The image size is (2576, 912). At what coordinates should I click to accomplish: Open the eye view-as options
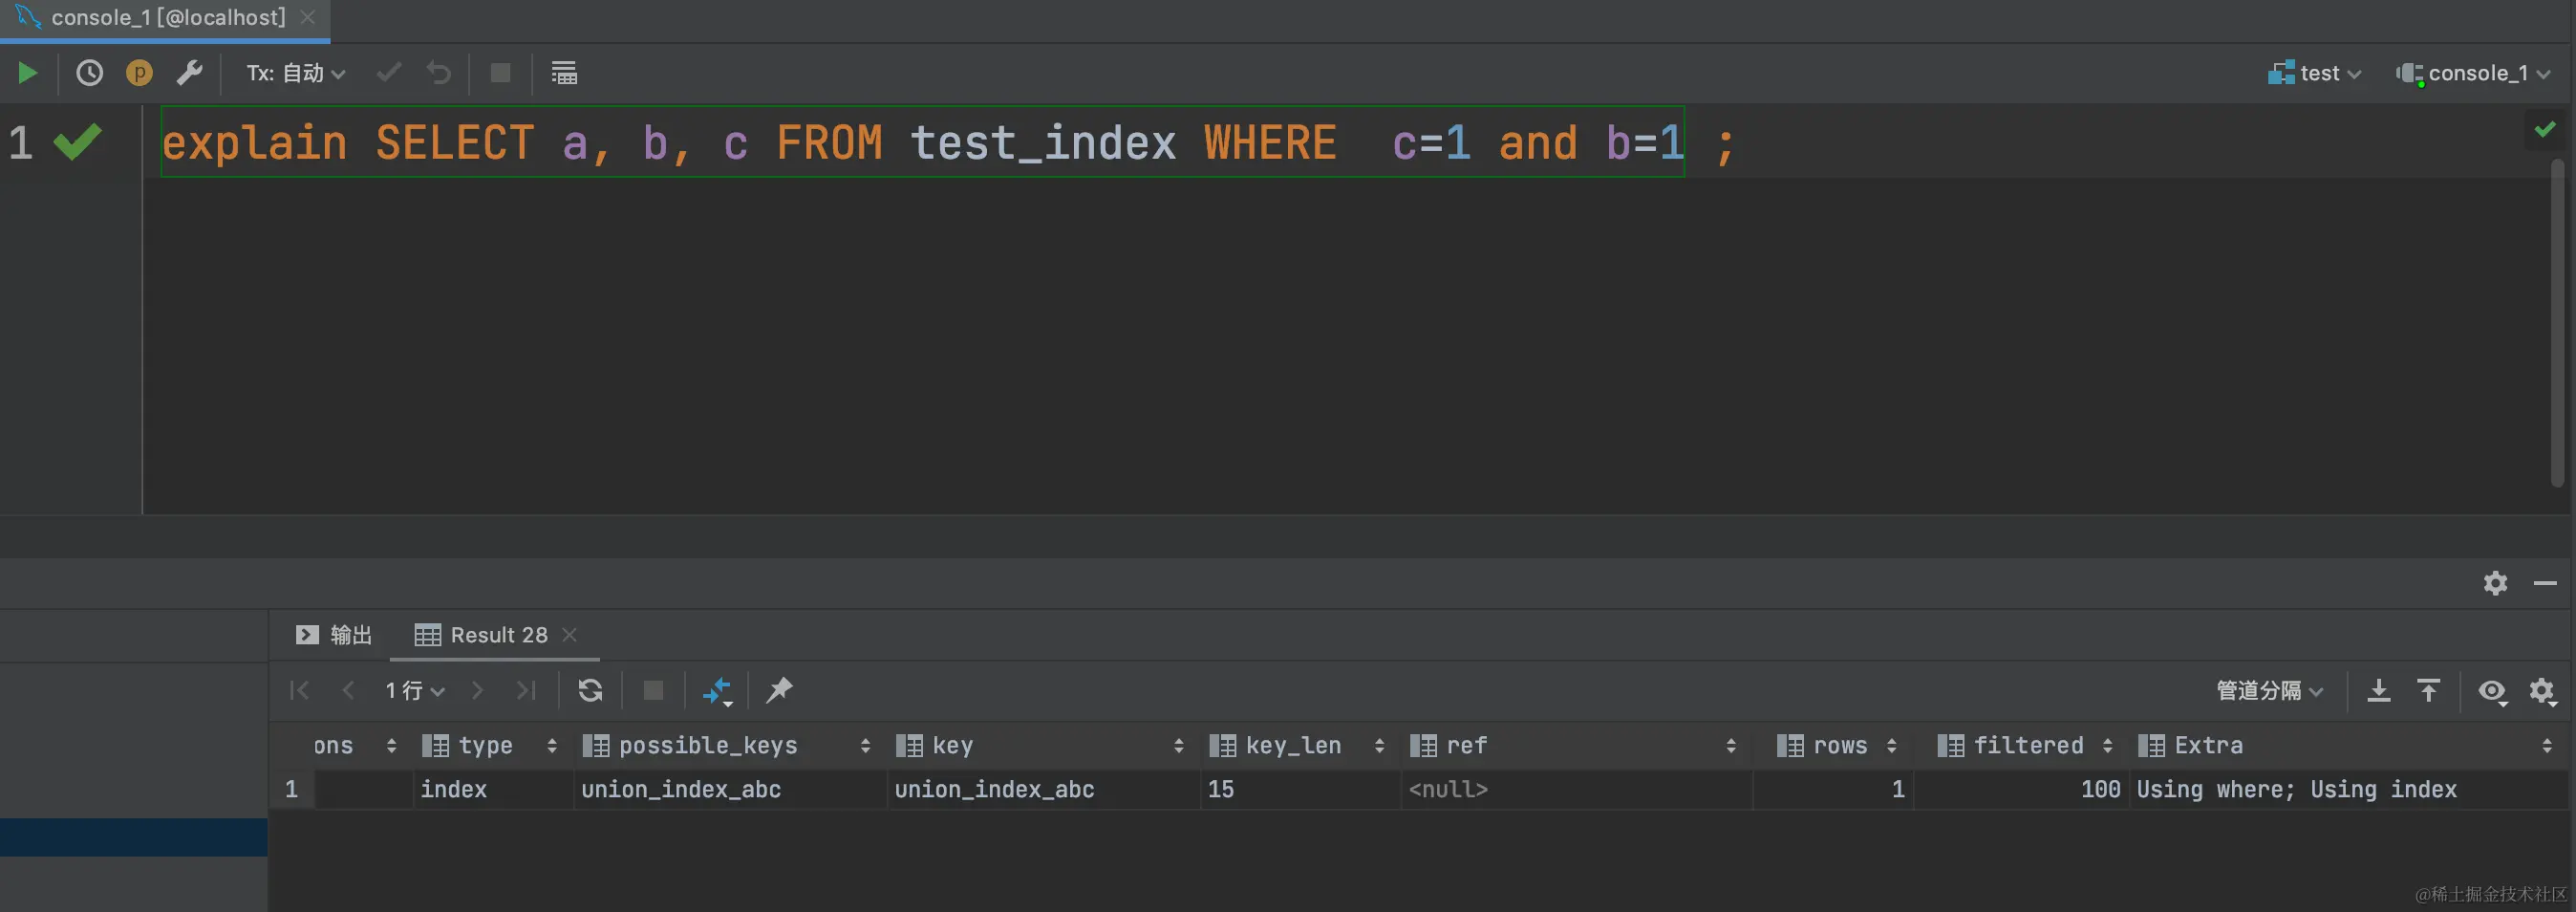coord(2492,691)
